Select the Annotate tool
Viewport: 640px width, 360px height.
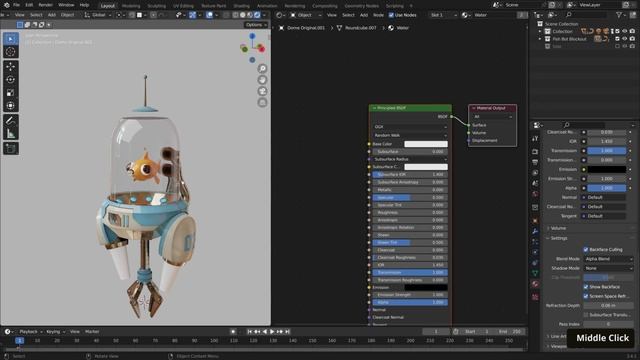[11, 120]
